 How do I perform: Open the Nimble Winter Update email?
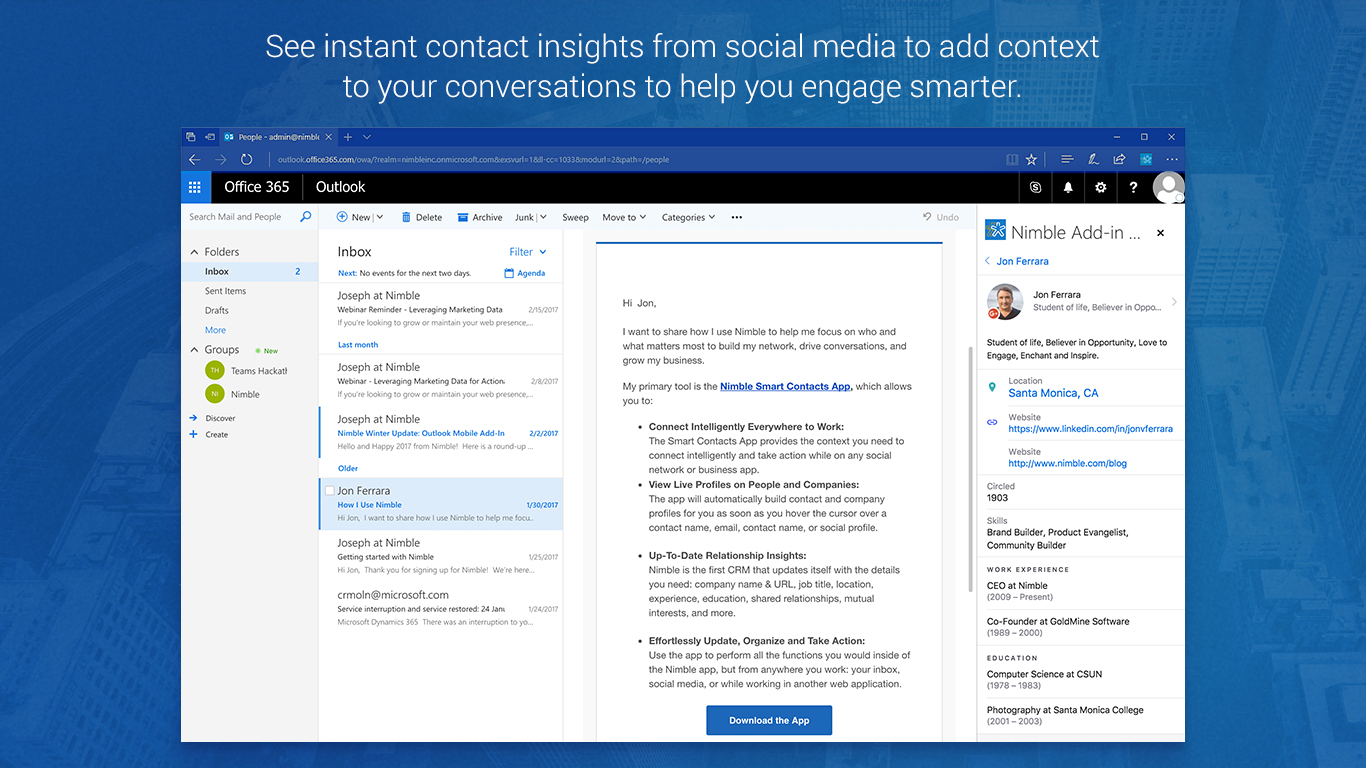pos(440,433)
